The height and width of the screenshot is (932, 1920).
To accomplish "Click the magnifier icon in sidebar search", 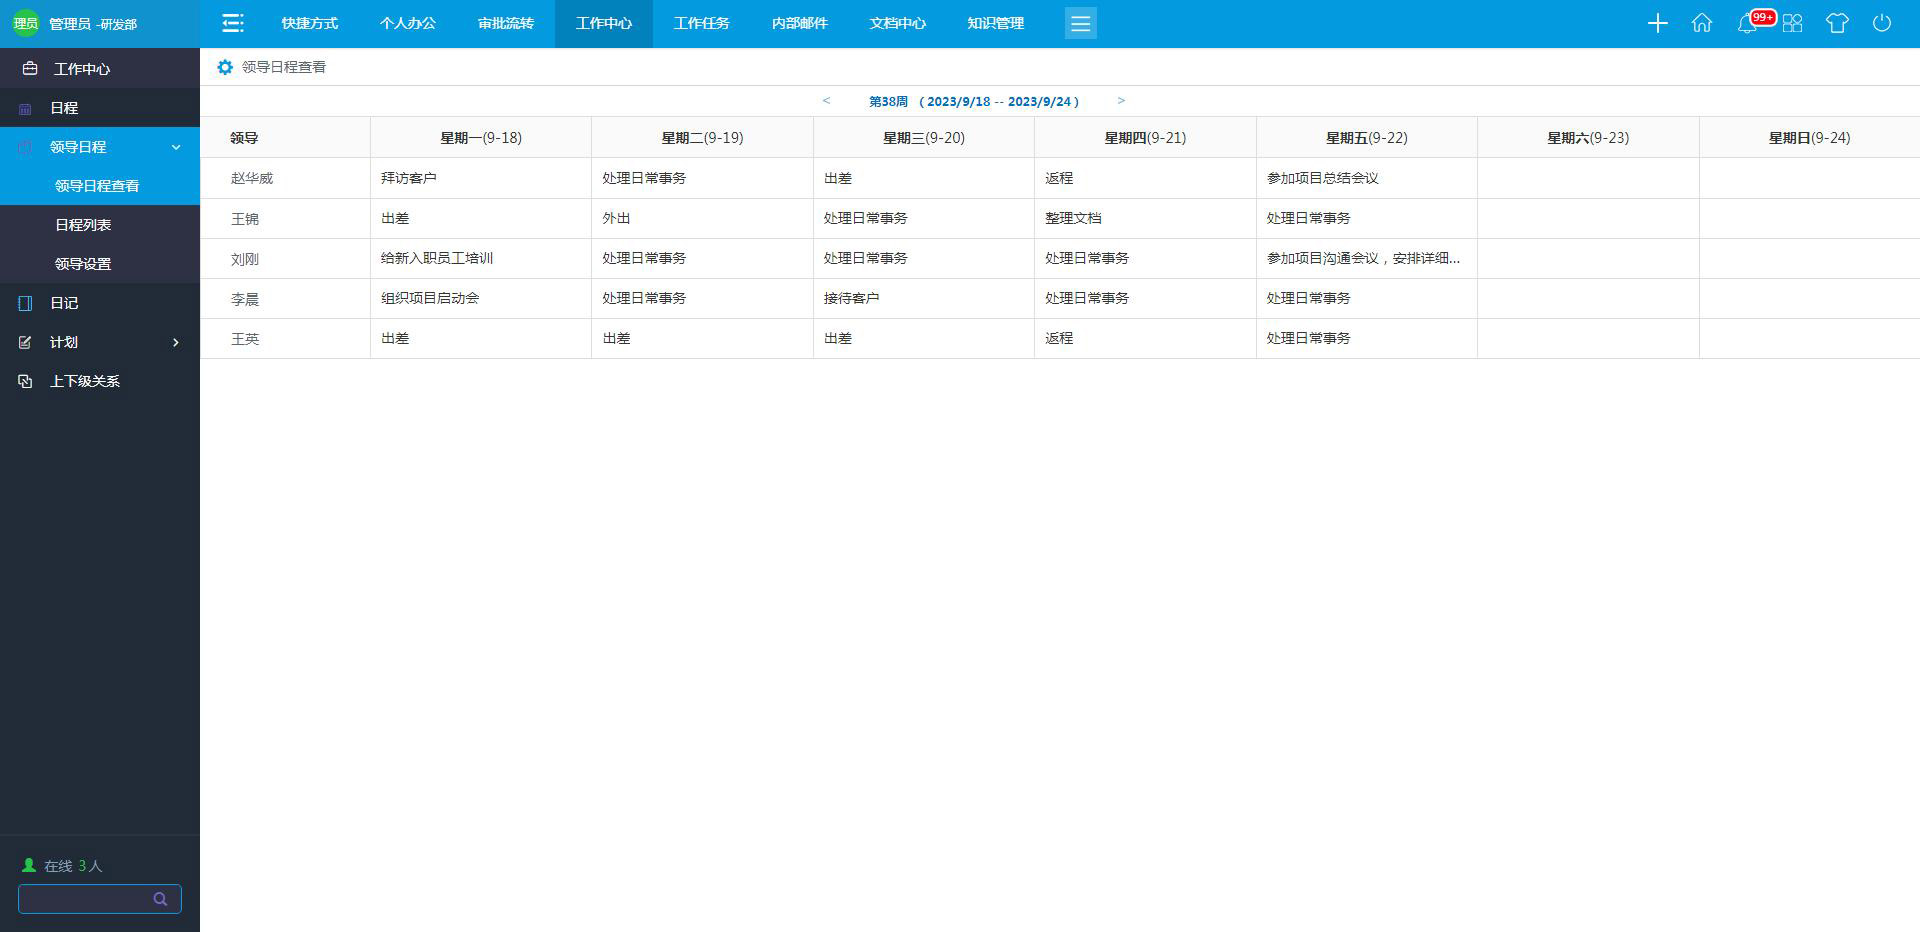I will (x=161, y=899).
